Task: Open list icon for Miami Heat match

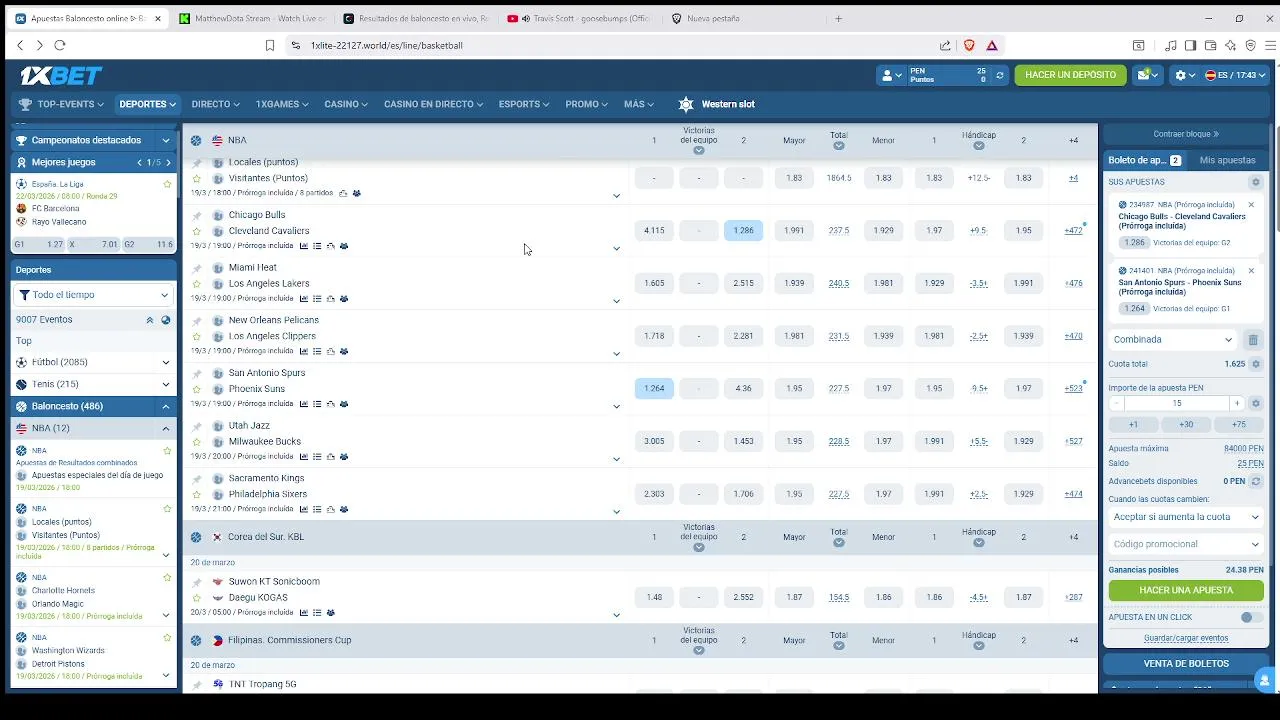Action: tap(317, 299)
